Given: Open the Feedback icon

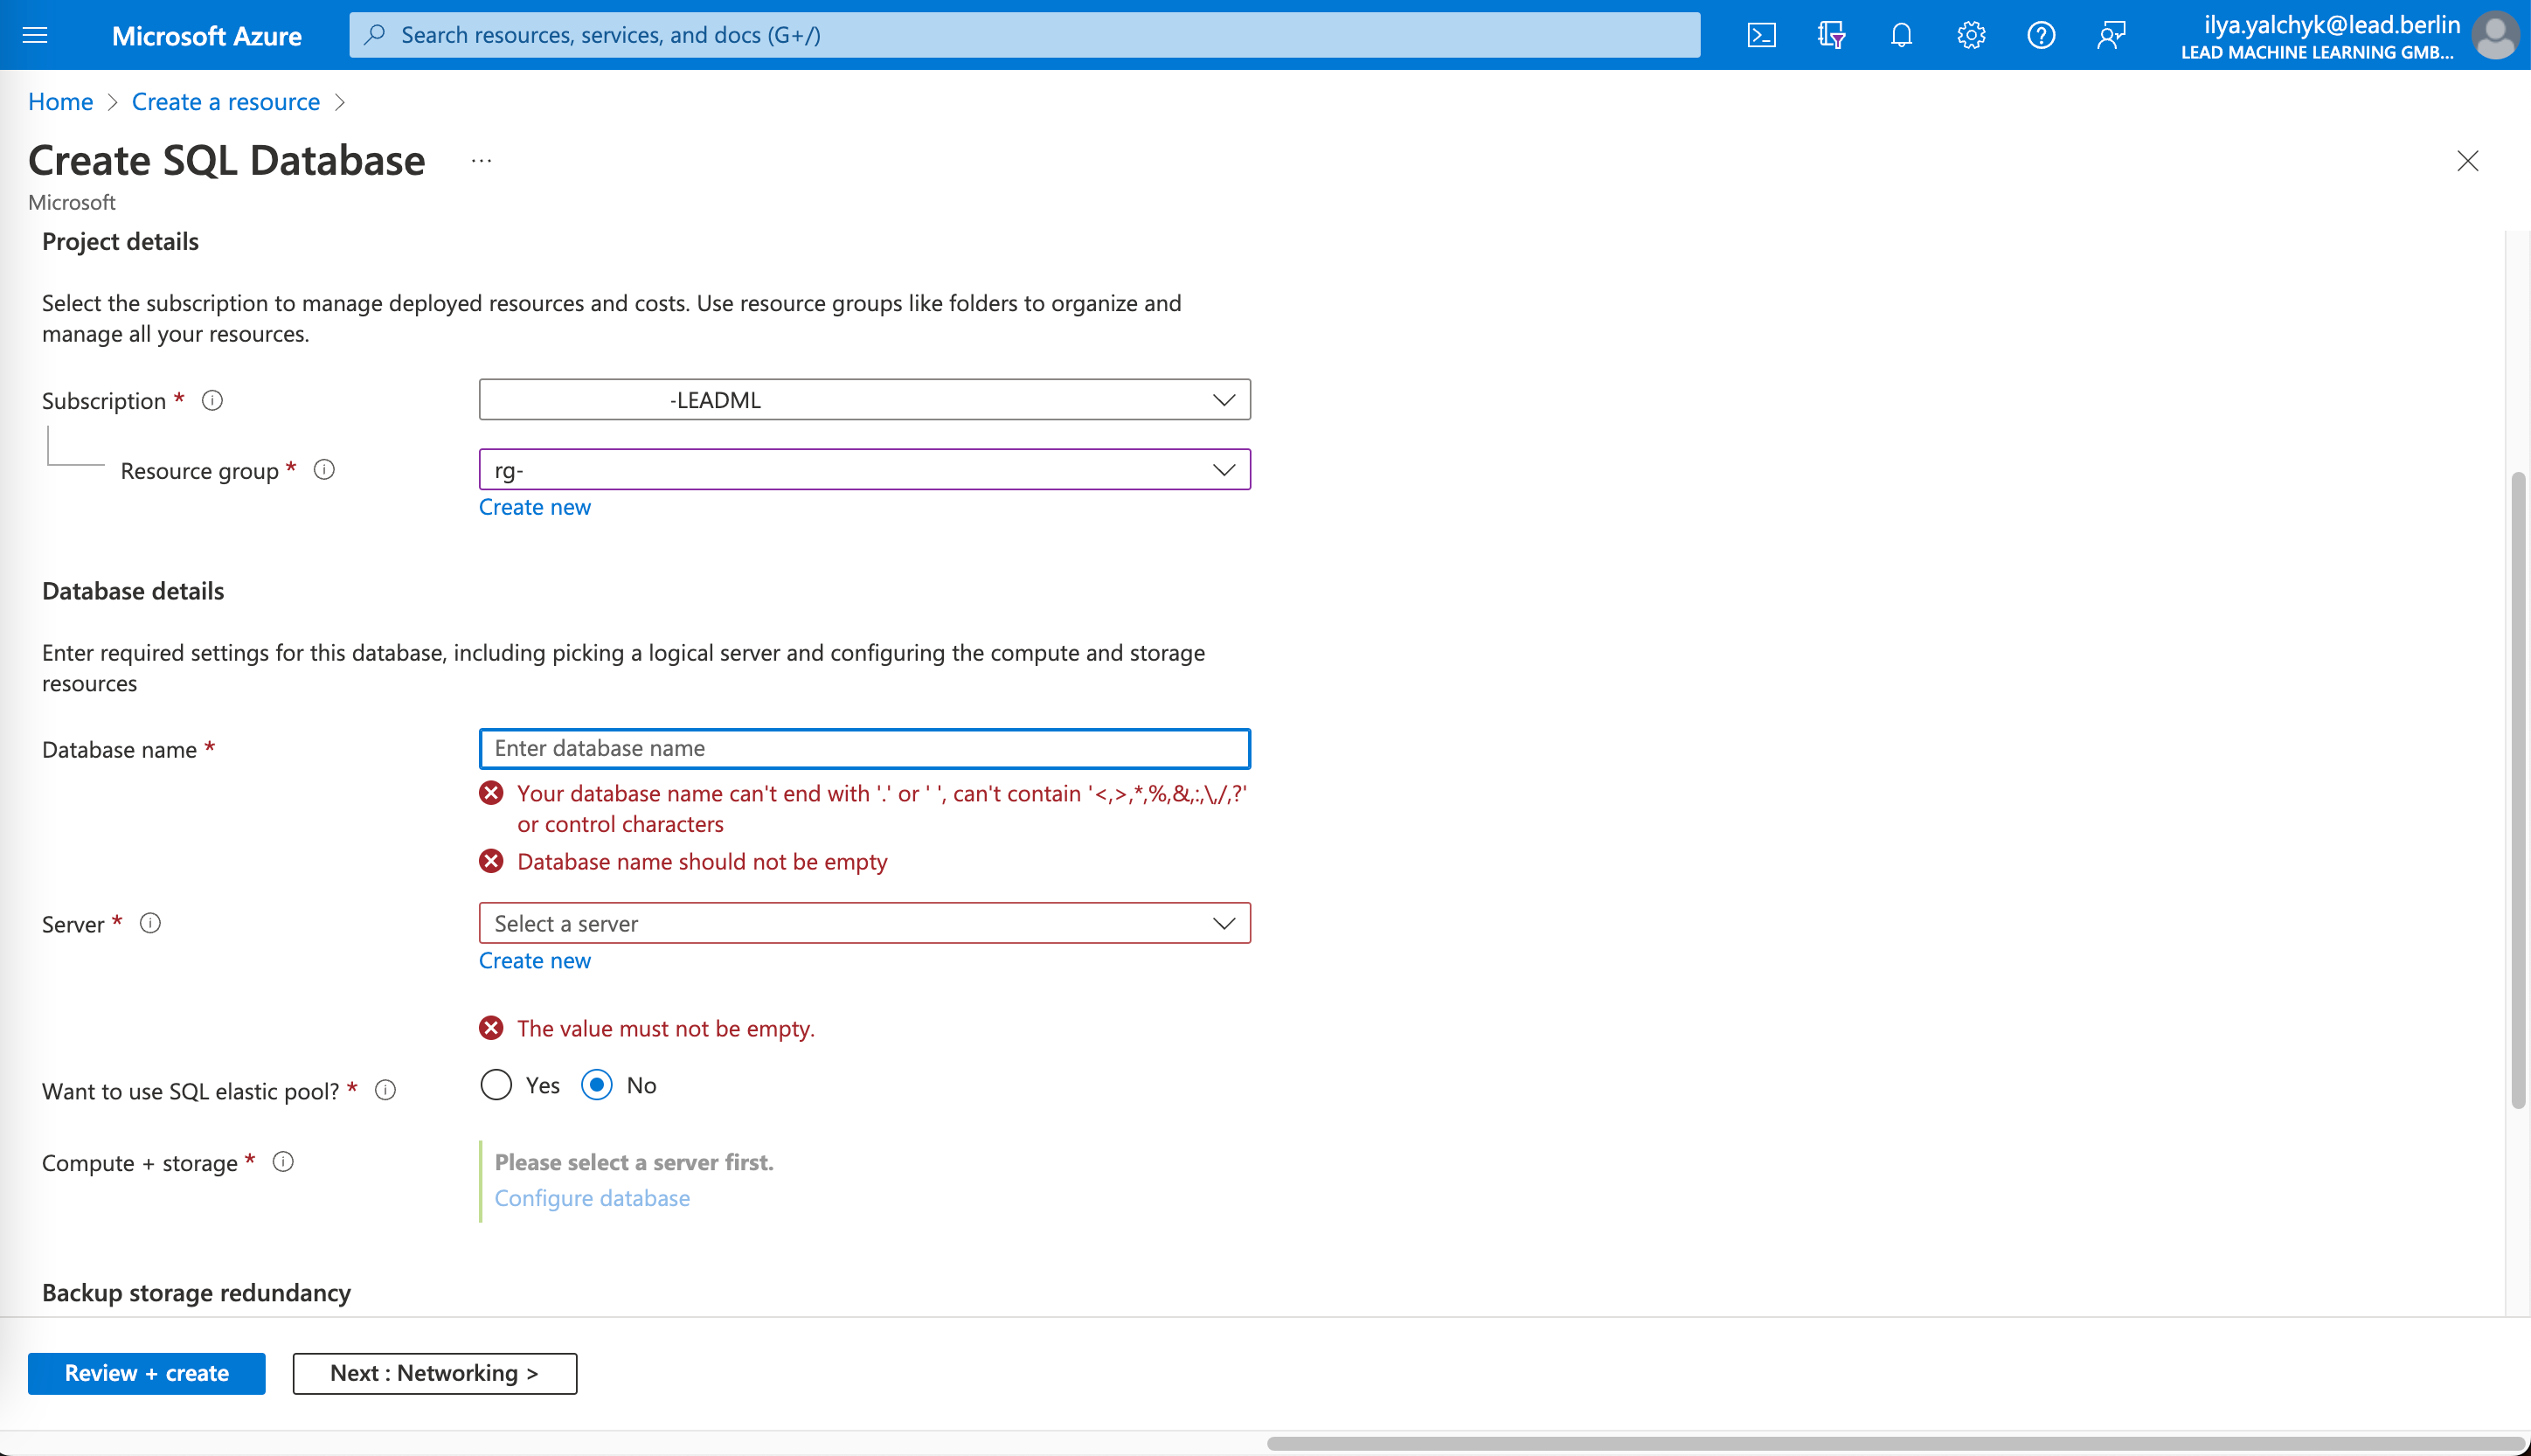Looking at the screenshot, I should coord(2111,36).
